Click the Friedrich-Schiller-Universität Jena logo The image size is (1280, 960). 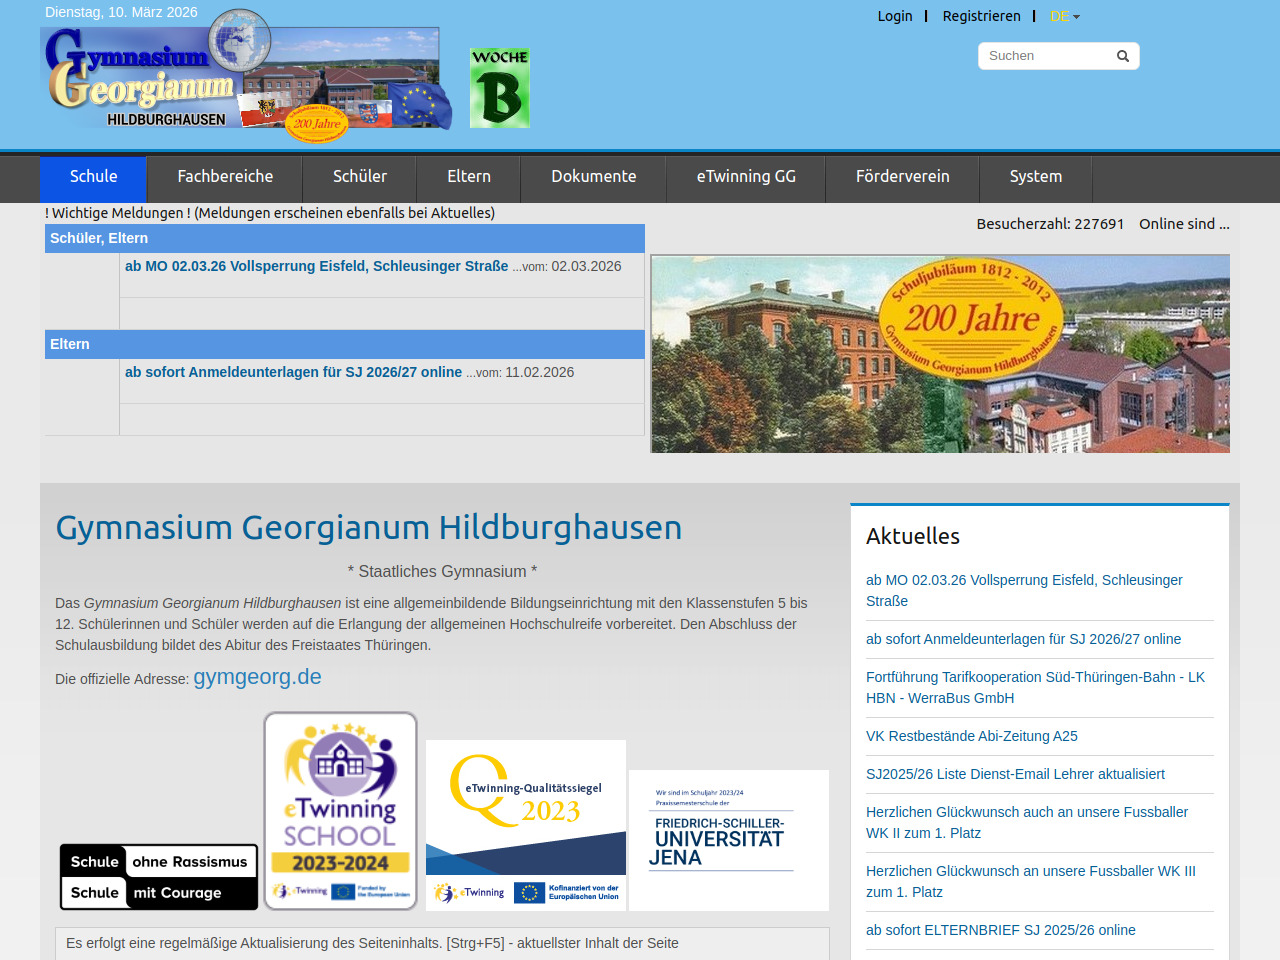click(728, 840)
